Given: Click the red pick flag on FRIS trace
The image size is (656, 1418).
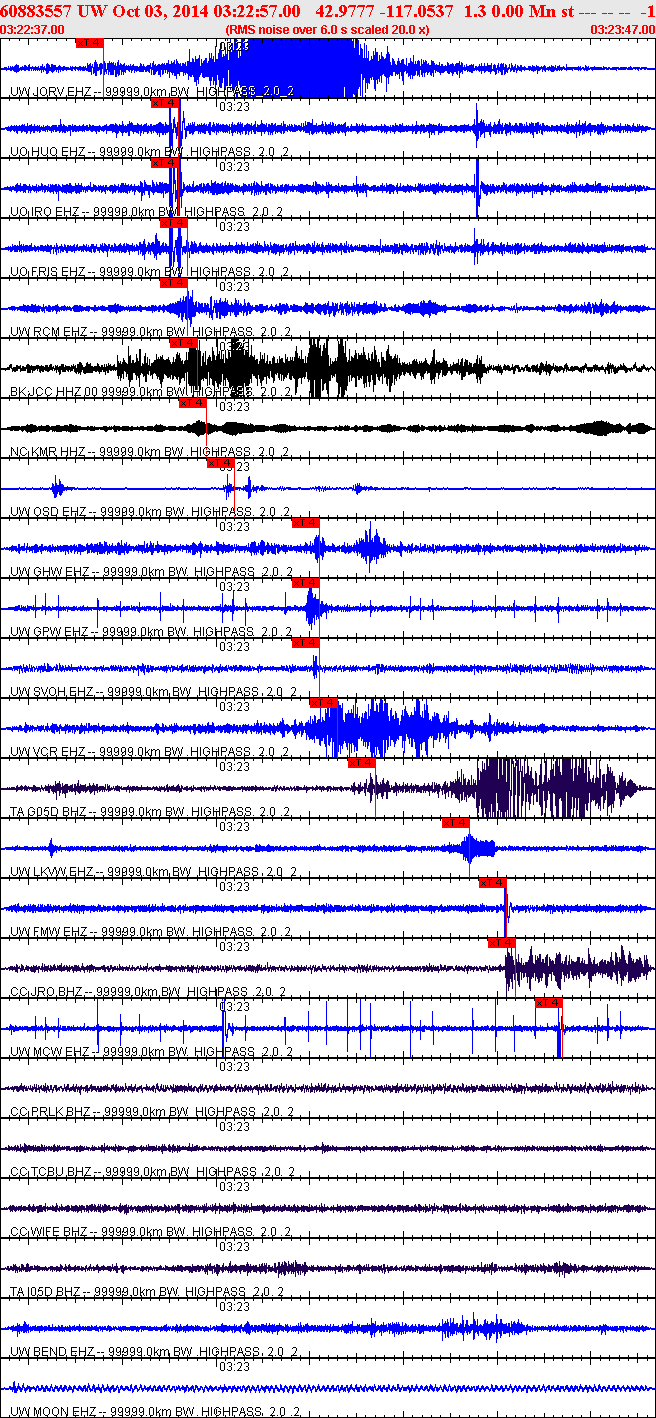Looking at the screenshot, I should (174, 222).
